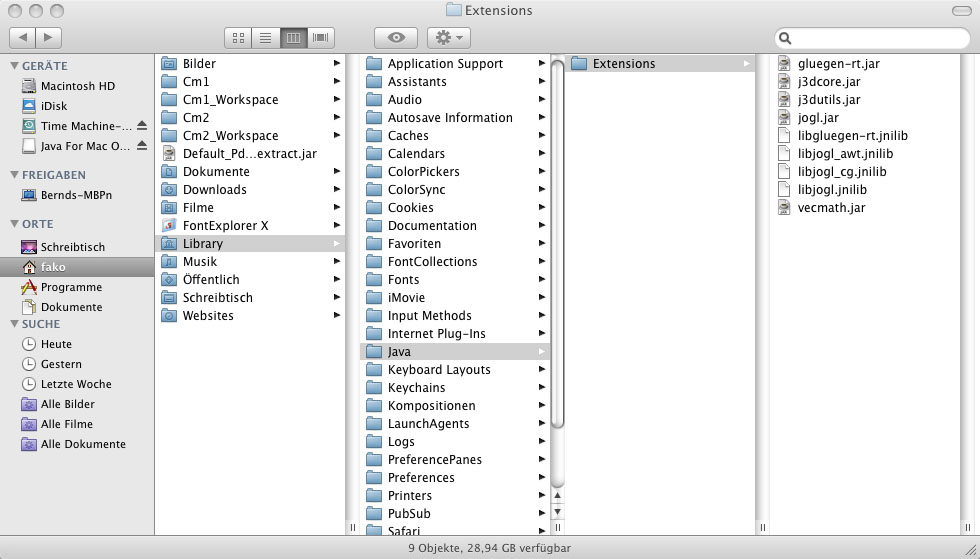Viewport: 980px width, 559px height.
Task: Click the Library column scroll-up arrow
Action: pos(558,496)
